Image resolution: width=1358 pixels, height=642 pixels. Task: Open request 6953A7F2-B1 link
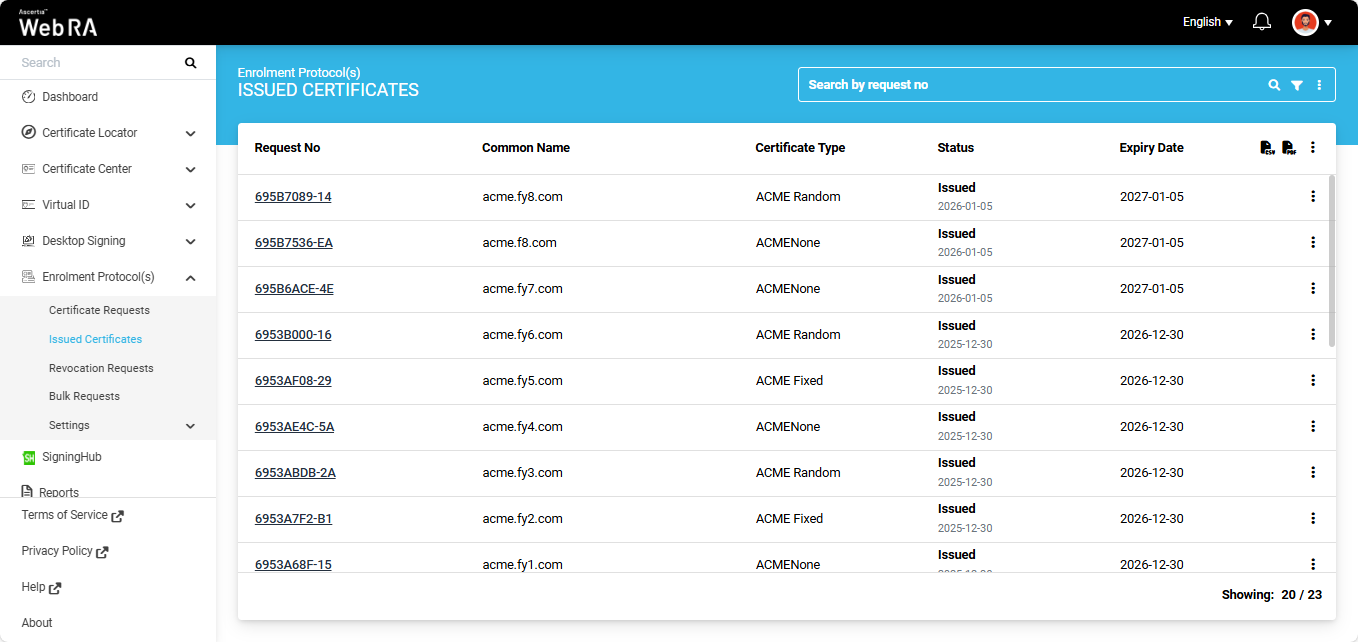(293, 519)
